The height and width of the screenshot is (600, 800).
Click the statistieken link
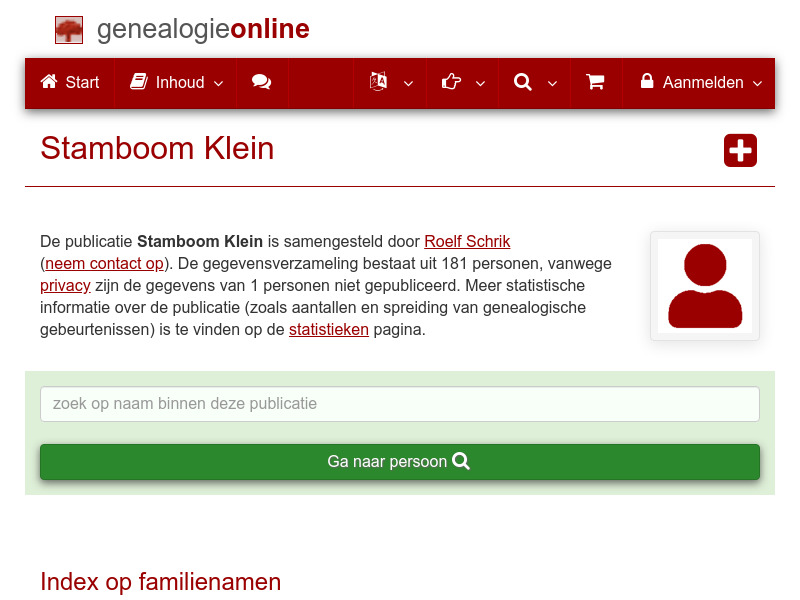[x=329, y=329]
